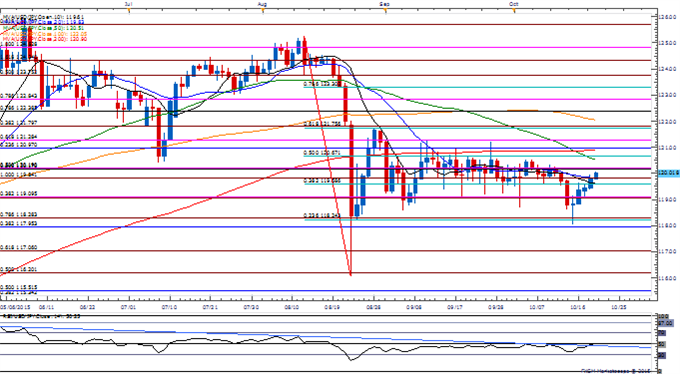Select Fibonacci label 0.382 117.953
680x374 pixels.
[x=19, y=223]
